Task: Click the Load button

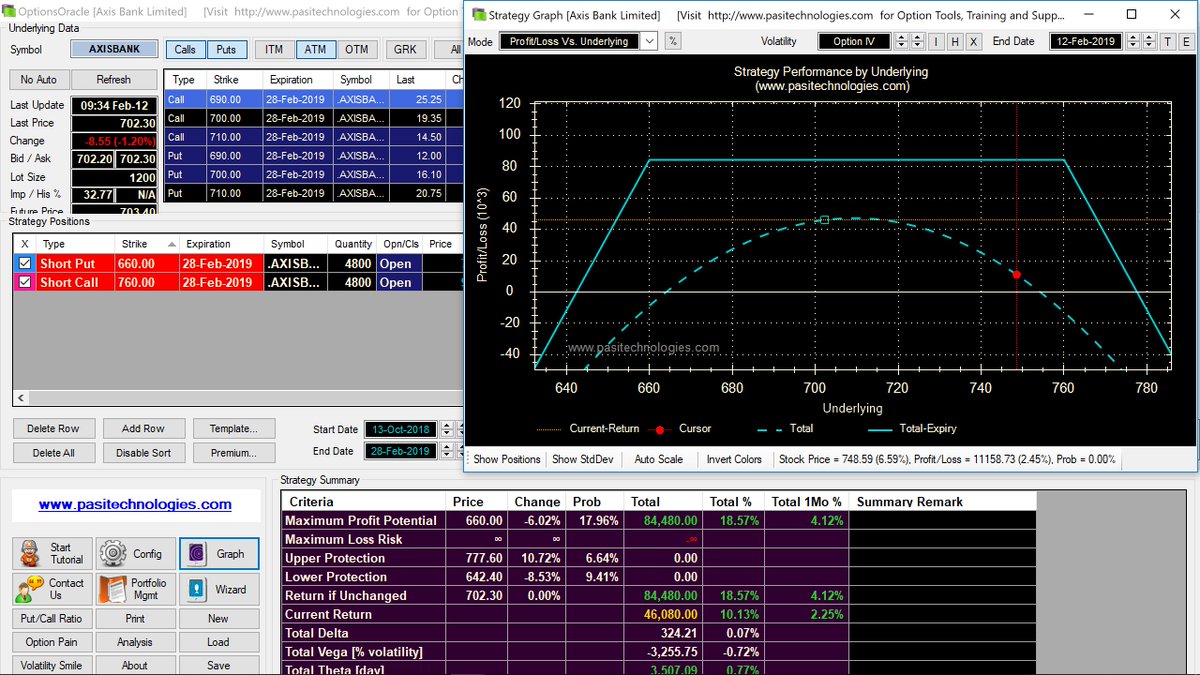Action: [x=219, y=642]
